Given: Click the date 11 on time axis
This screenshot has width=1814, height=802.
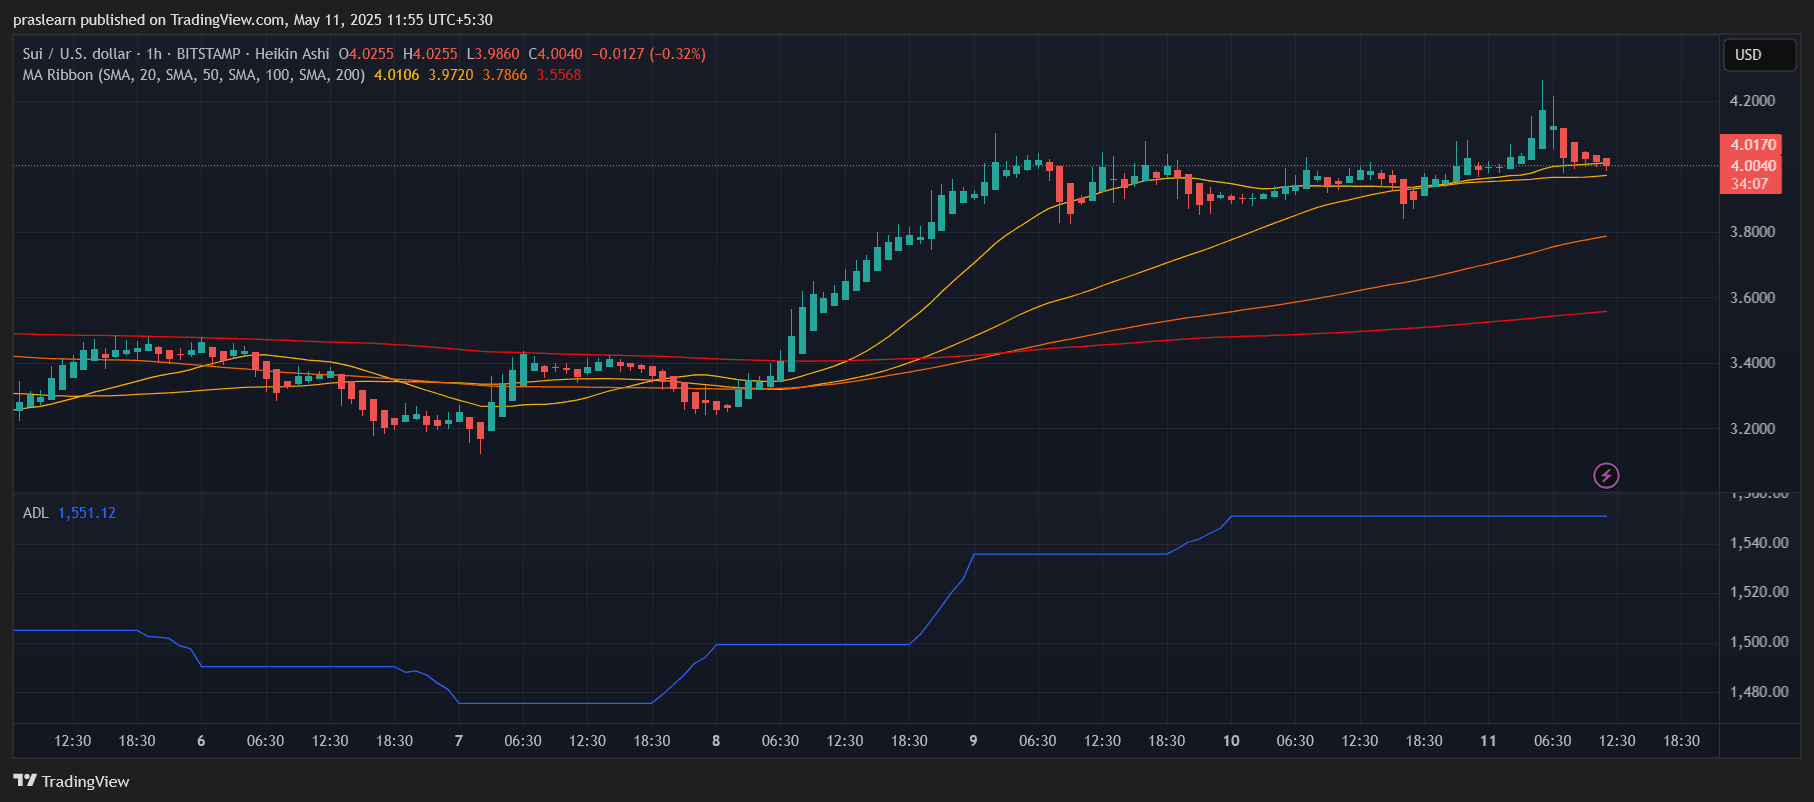Looking at the screenshot, I should (x=1488, y=741).
